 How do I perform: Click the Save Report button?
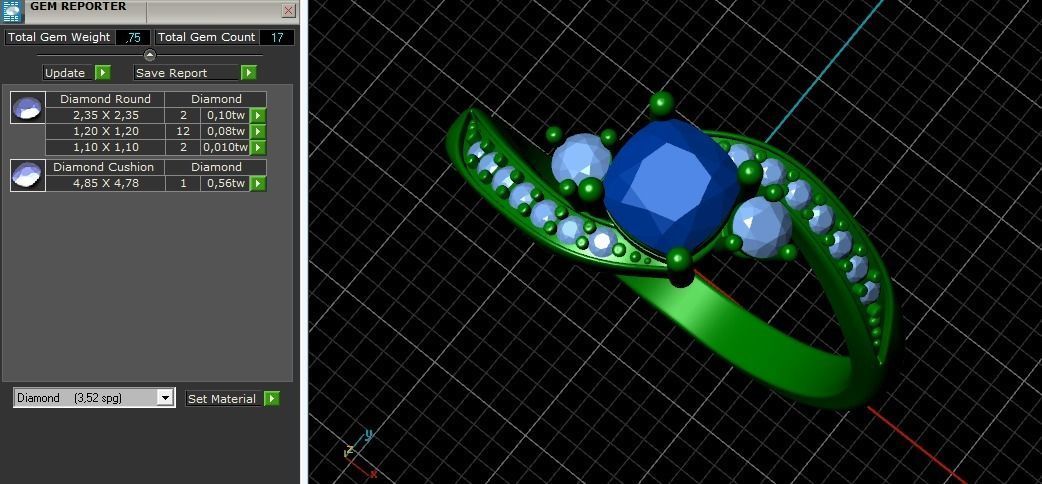pos(186,72)
